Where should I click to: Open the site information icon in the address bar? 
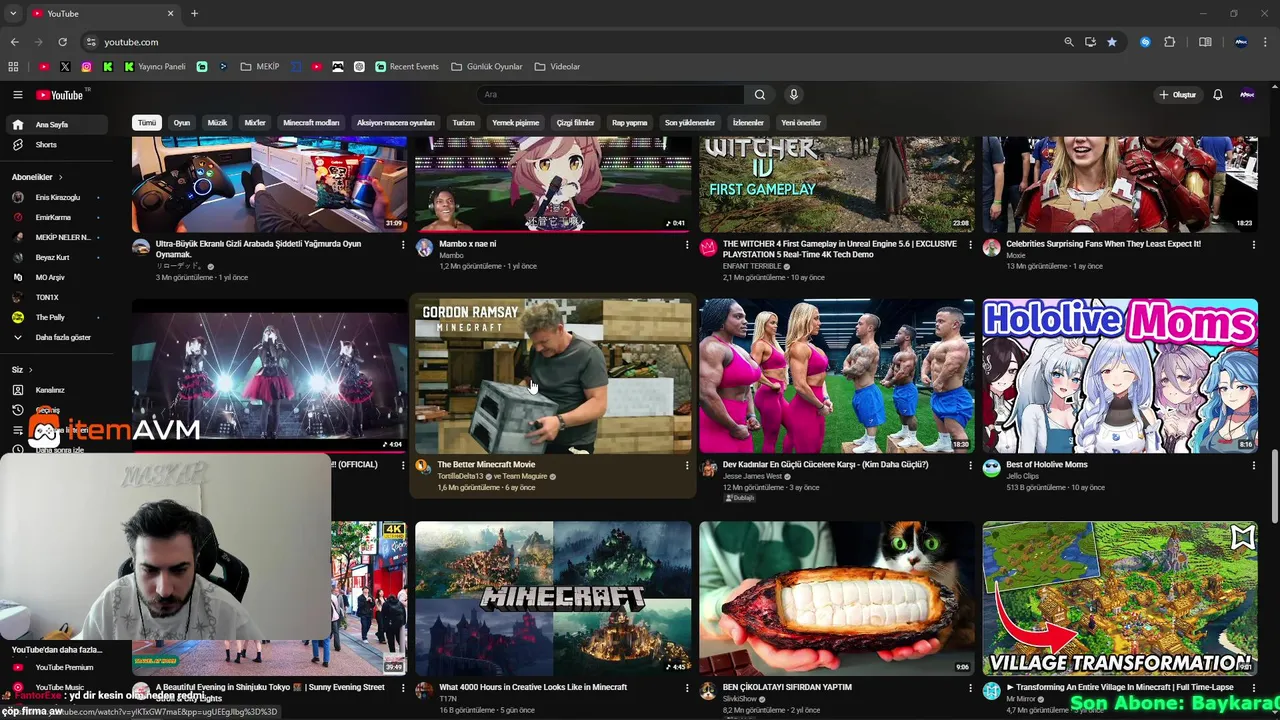[91, 42]
